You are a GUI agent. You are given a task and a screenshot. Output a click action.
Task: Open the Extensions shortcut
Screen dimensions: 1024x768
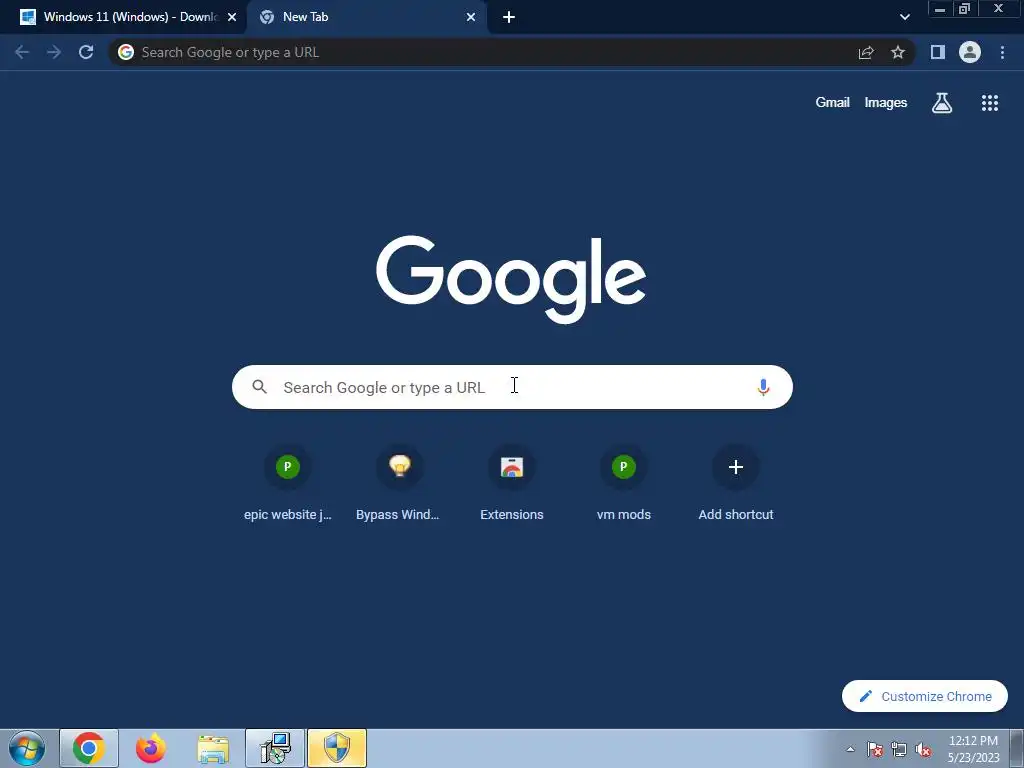pos(512,483)
